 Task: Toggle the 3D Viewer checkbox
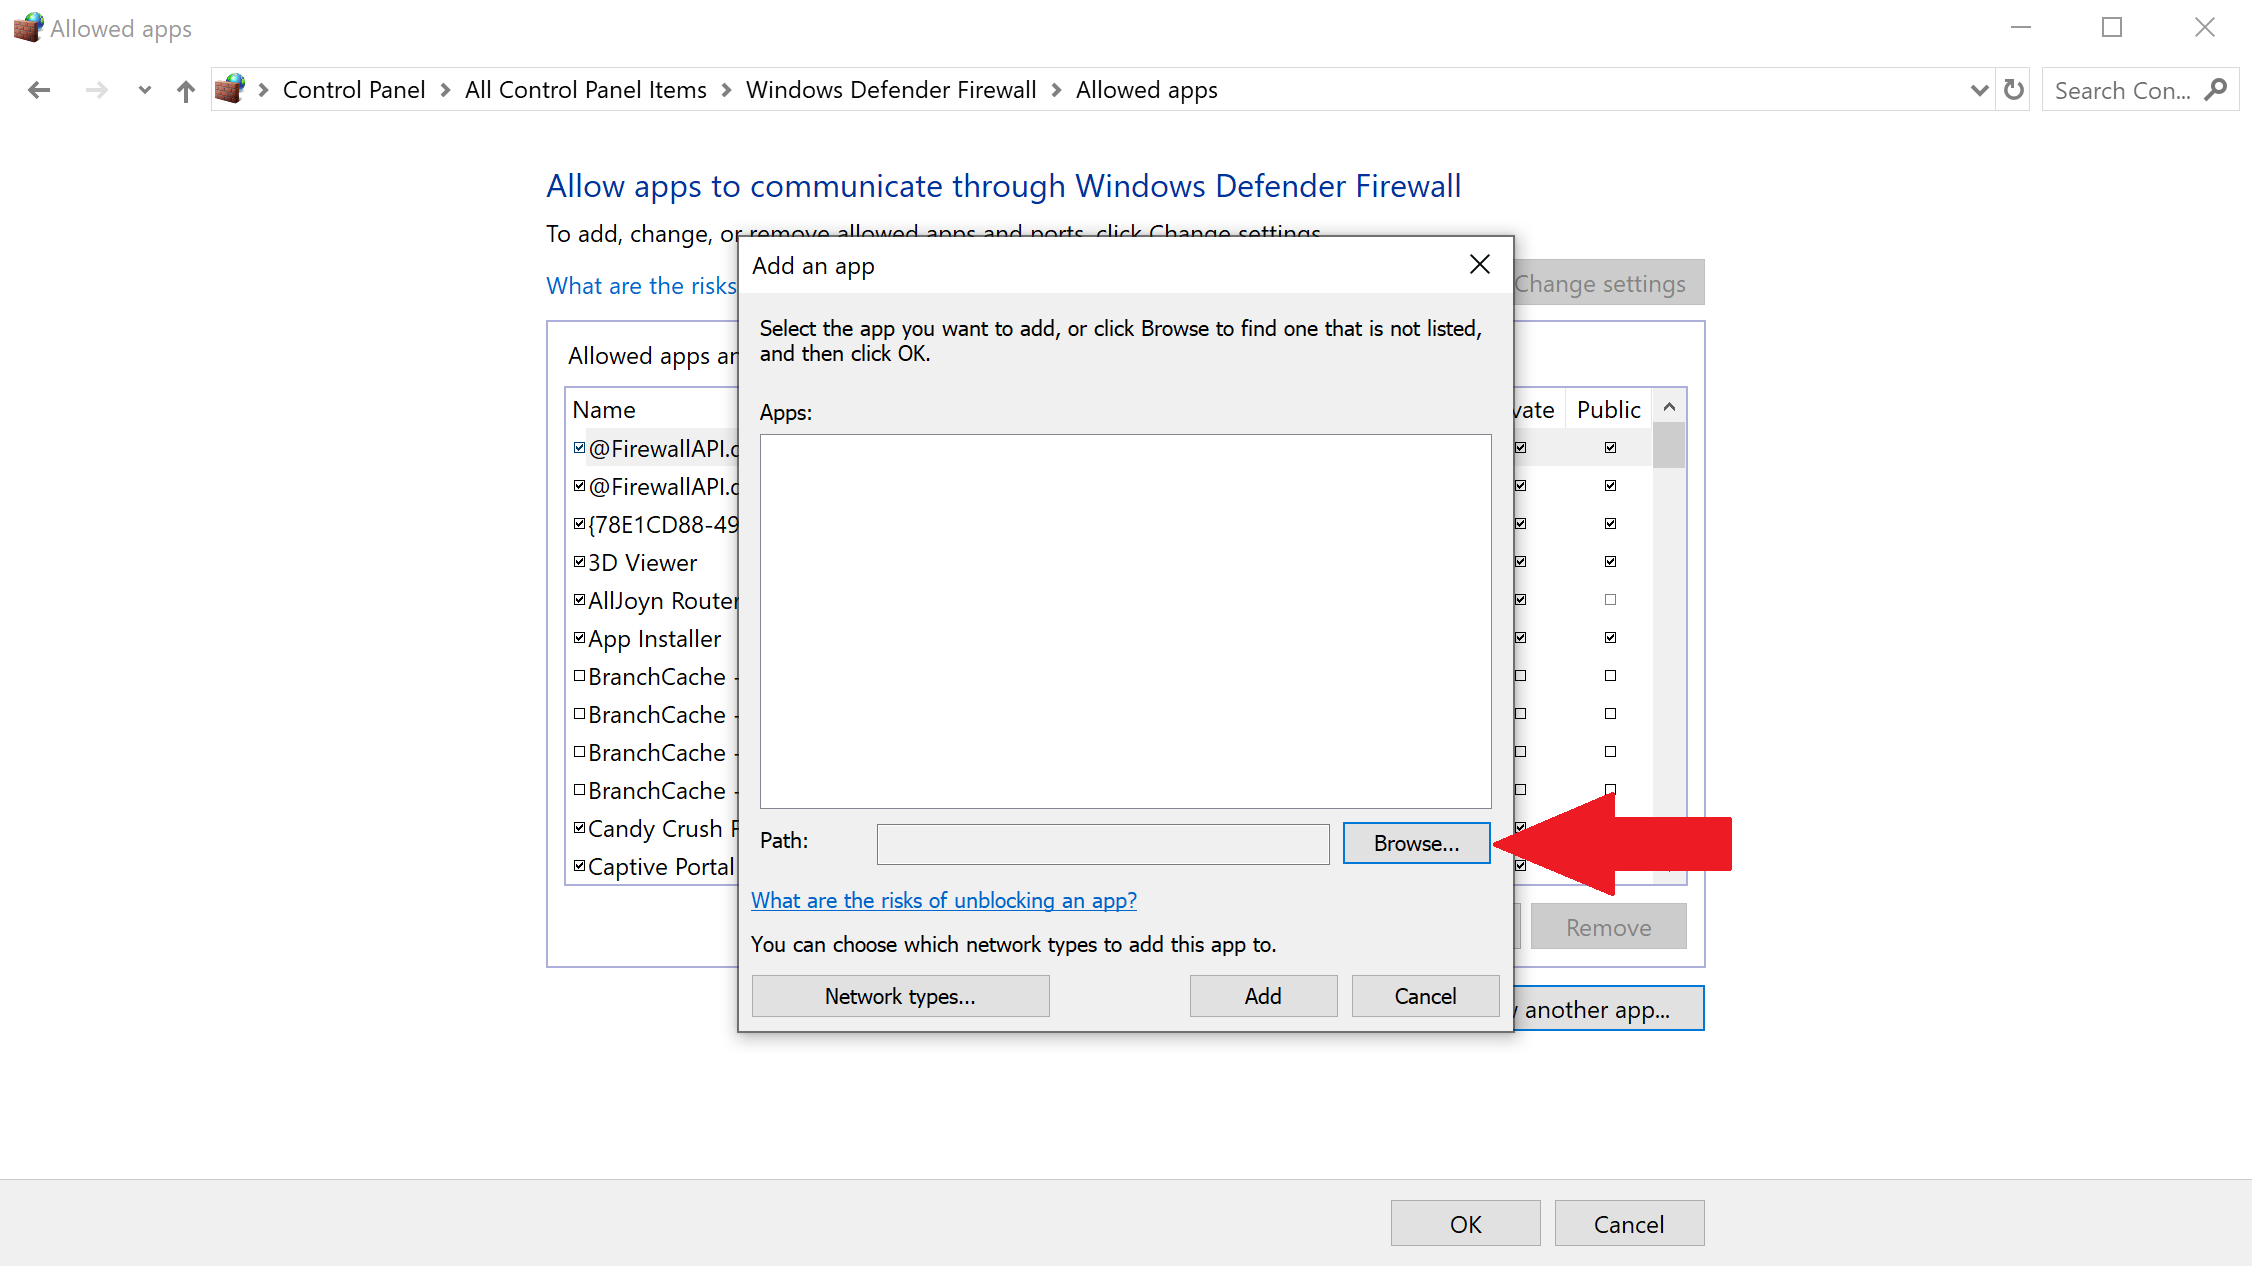pos(579,562)
